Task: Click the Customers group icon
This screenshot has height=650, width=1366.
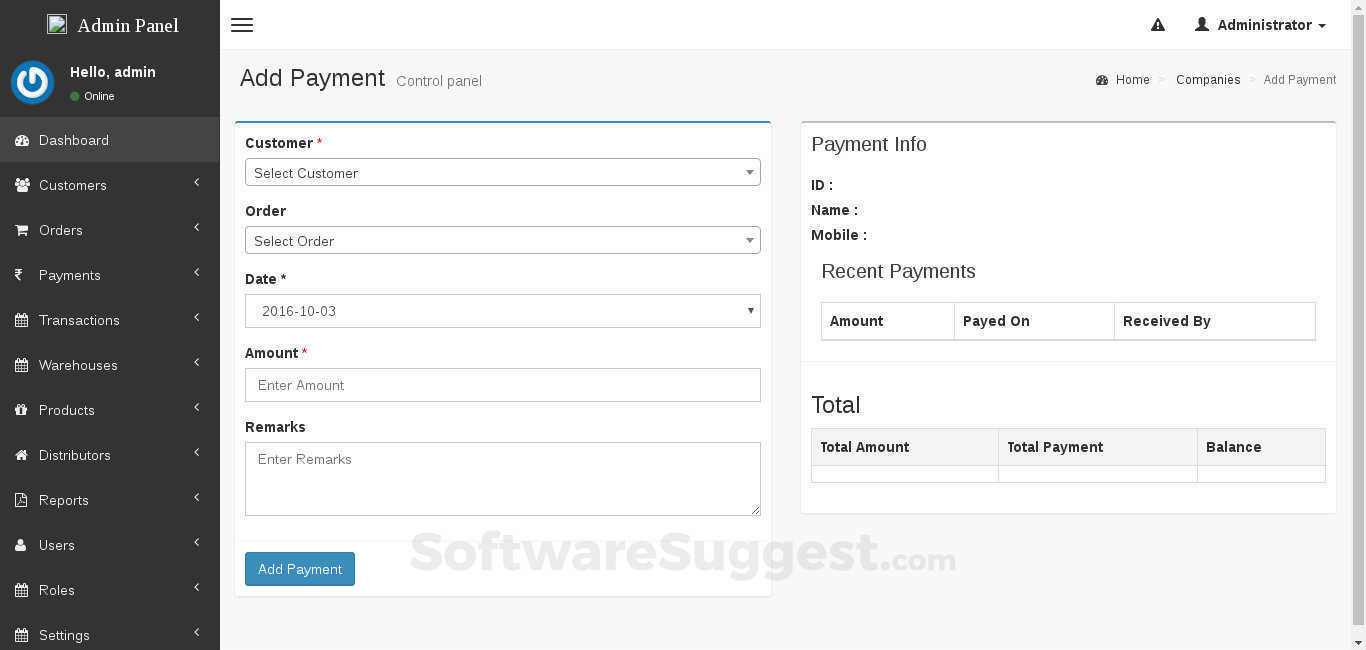Action: 22,185
